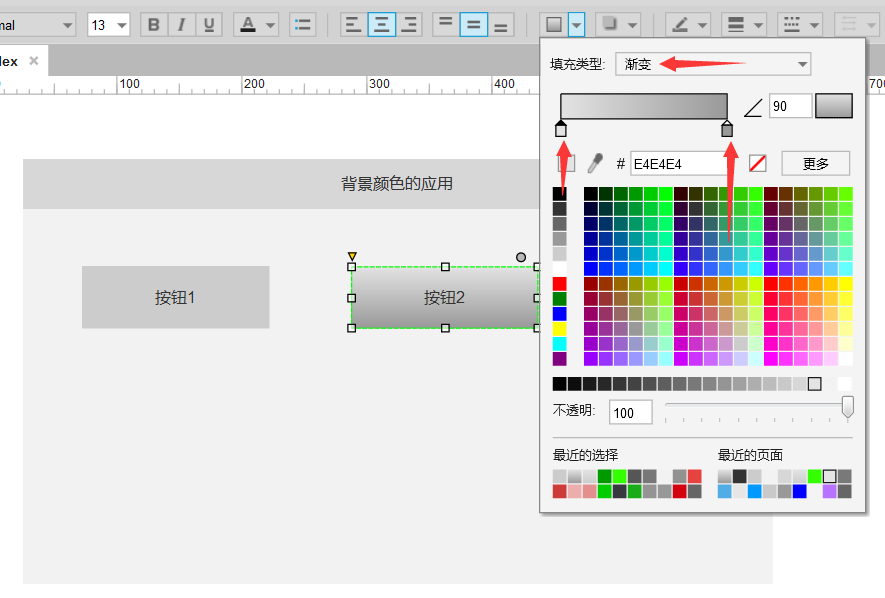This screenshot has height=598, width=885.
Task: Open the line pattern dropdown arrow
Action: (x=814, y=25)
